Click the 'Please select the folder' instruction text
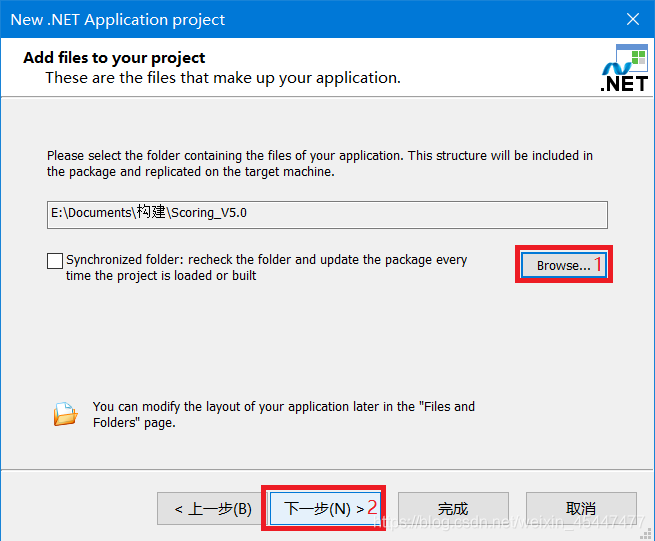This screenshot has height=541, width=655. click(320, 163)
